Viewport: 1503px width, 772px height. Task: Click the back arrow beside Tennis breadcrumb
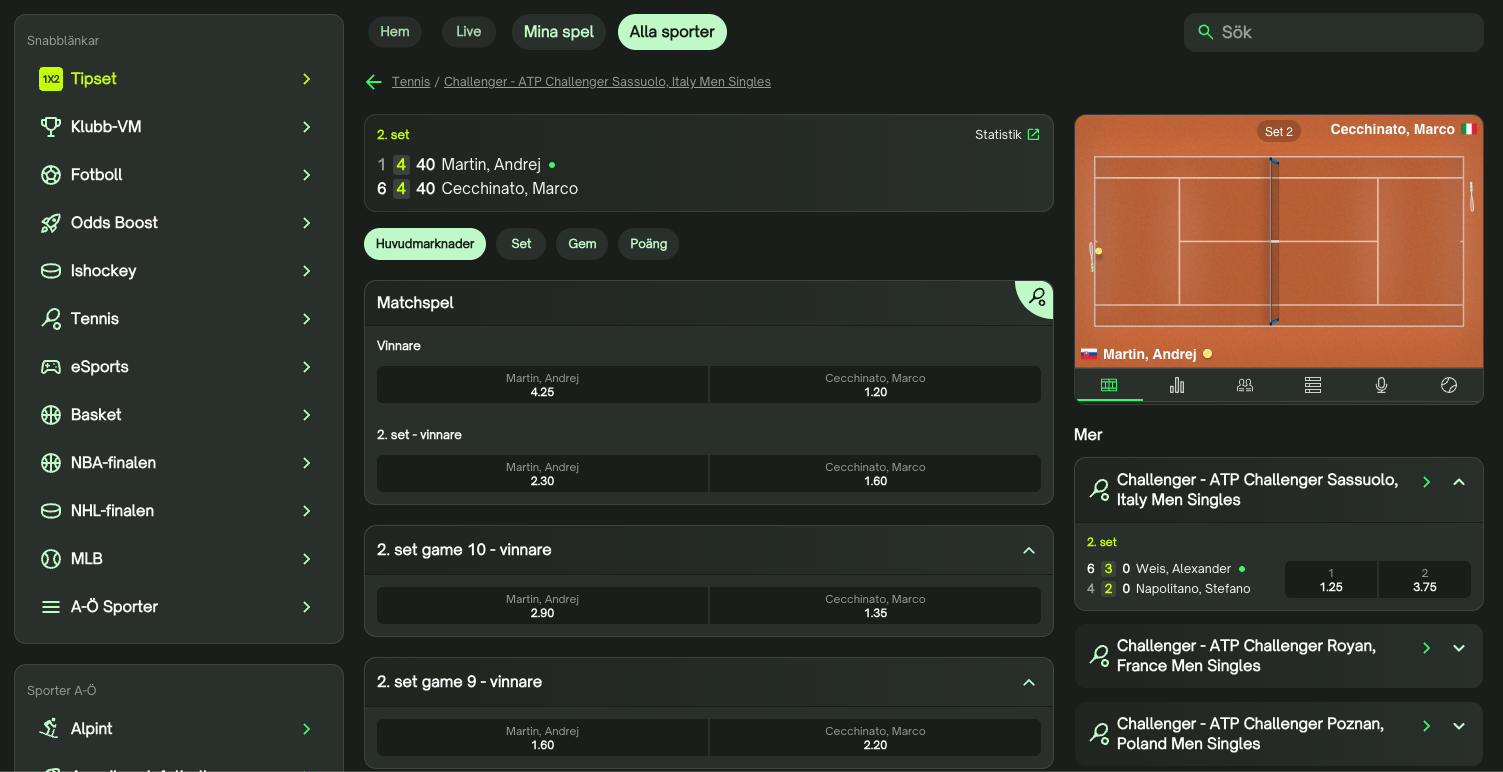(x=374, y=82)
